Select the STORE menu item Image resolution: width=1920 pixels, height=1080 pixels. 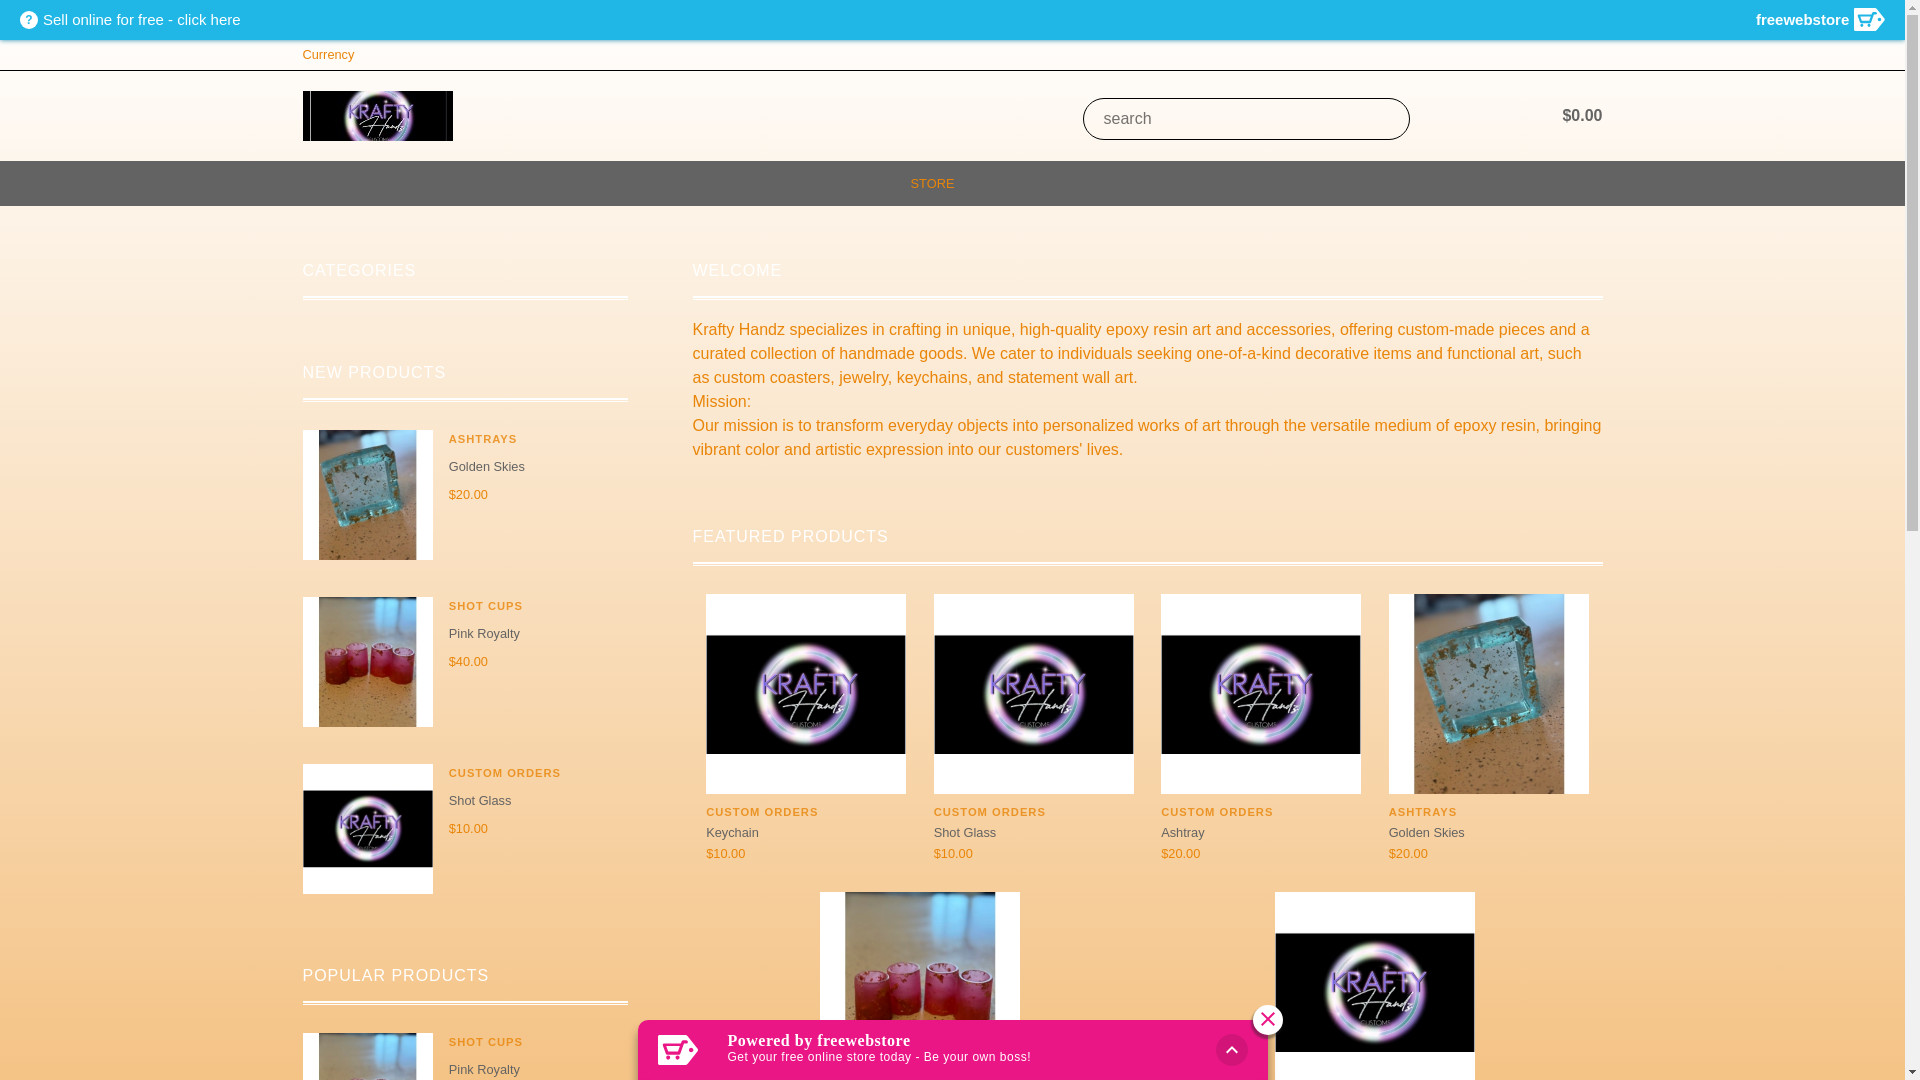coord(932,184)
